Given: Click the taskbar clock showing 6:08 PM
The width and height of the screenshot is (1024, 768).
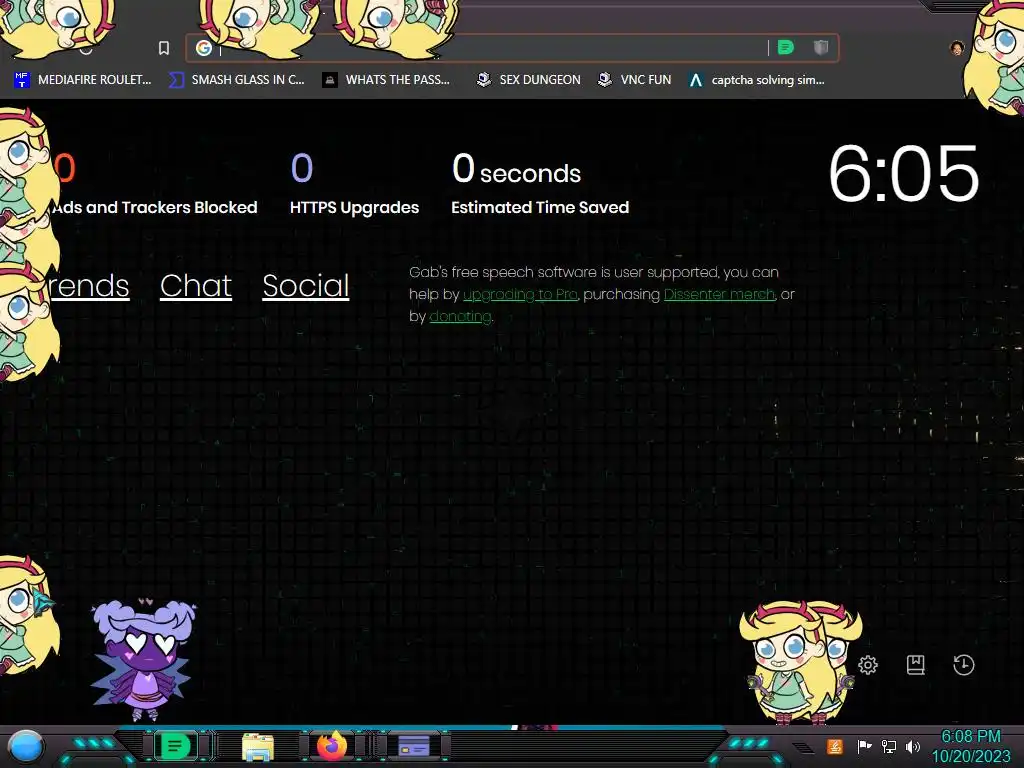Looking at the screenshot, I should click(971, 746).
